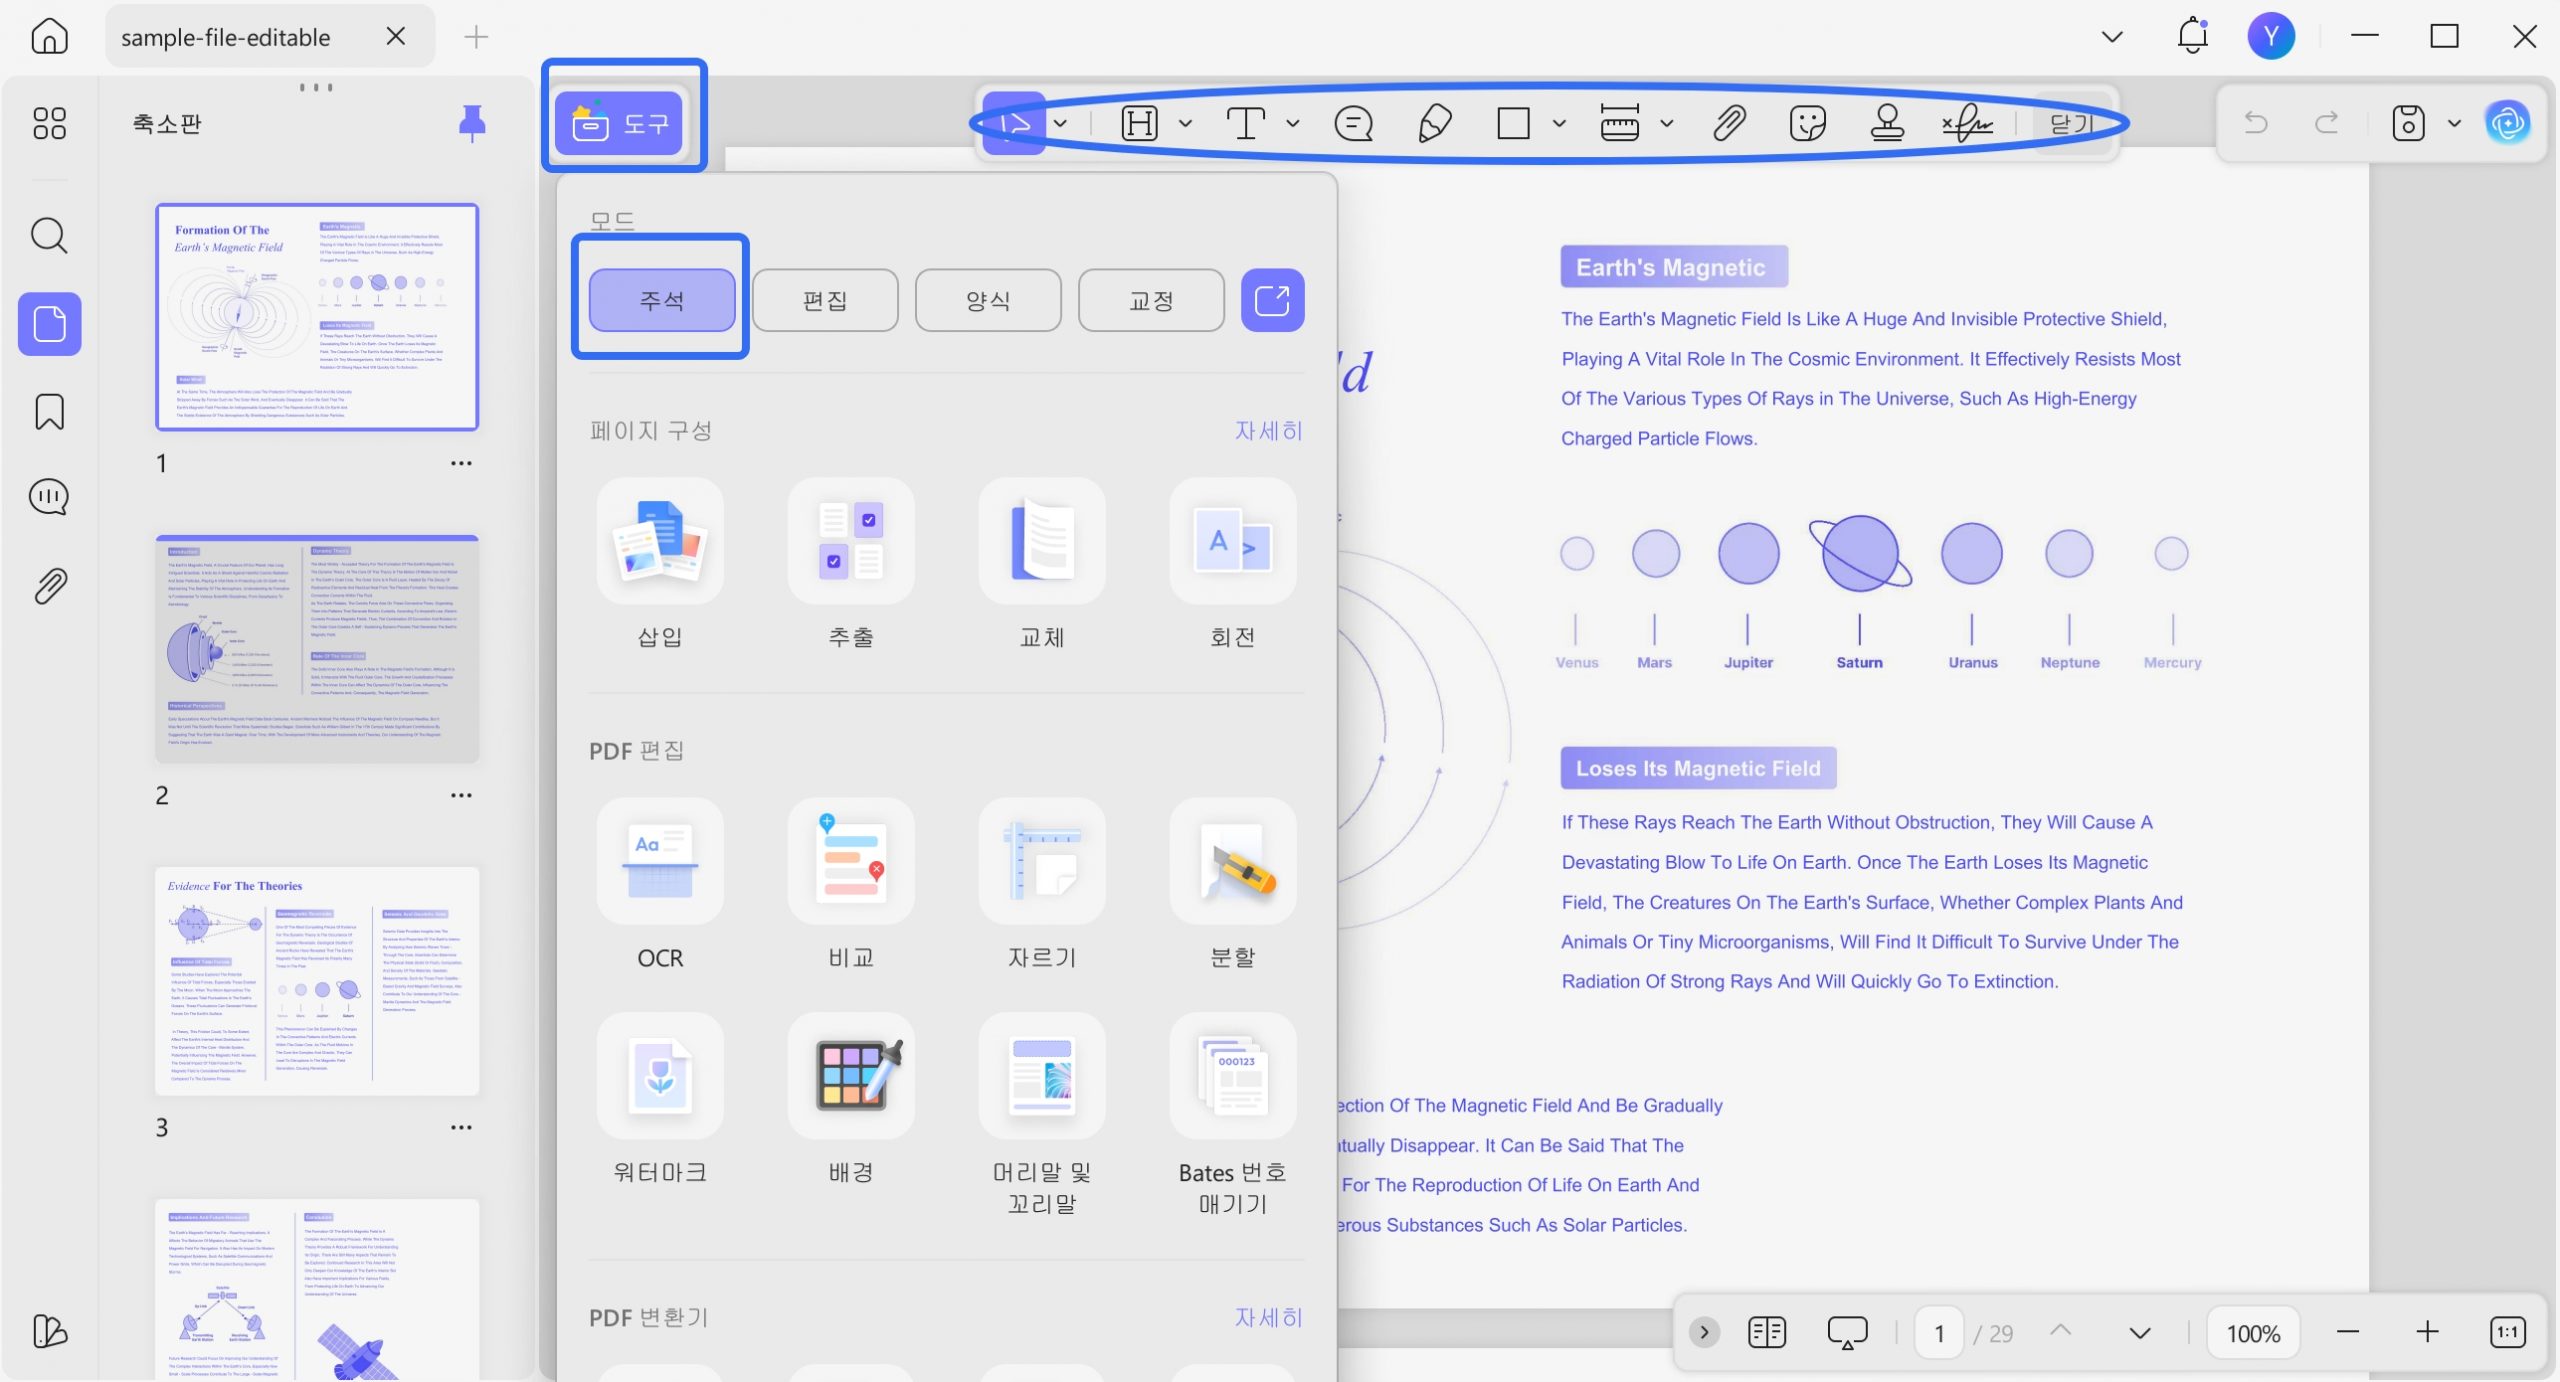The image size is (2560, 1382).
Task: Select the sticker tool
Action: point(1807,124)
